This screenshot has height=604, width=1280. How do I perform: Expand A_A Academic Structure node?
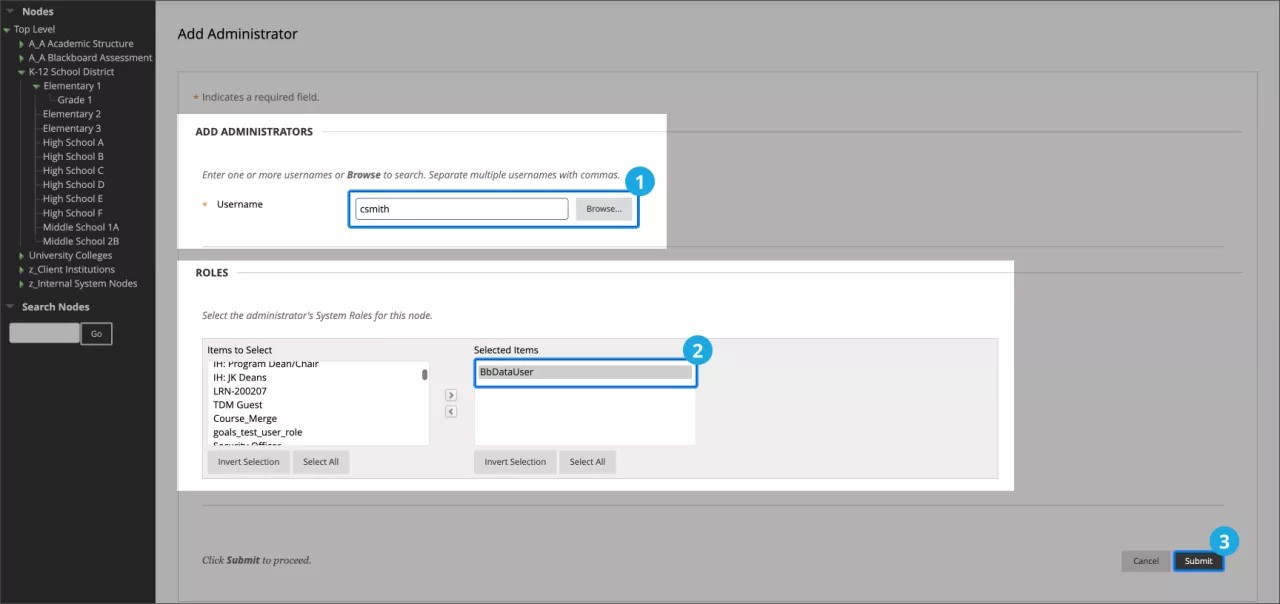coord(20,43)
